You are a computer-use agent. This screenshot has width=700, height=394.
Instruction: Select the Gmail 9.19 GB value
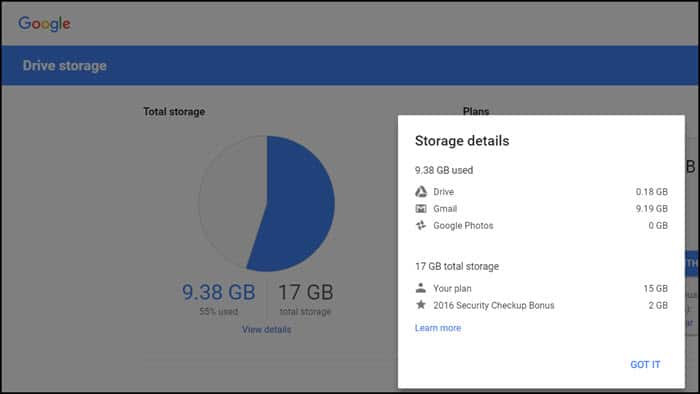point(652,208)
